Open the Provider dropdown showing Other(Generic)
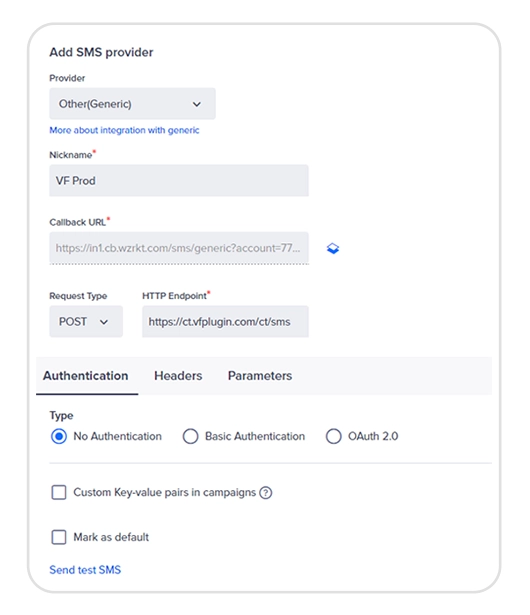530x615 pixels. pos(132,104)
